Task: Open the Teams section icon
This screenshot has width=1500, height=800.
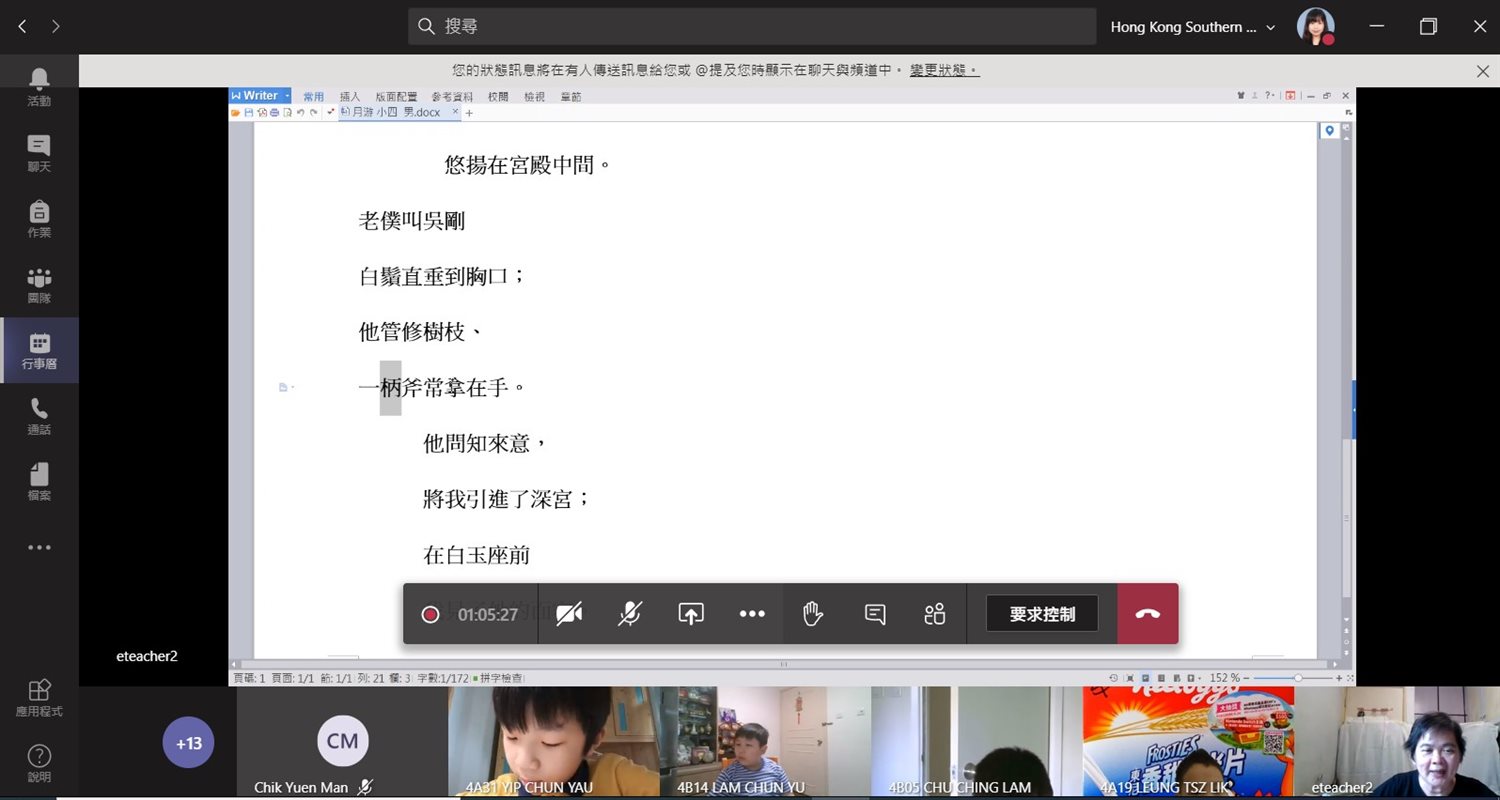Action: pyautogui.click(x=39, y=285)
